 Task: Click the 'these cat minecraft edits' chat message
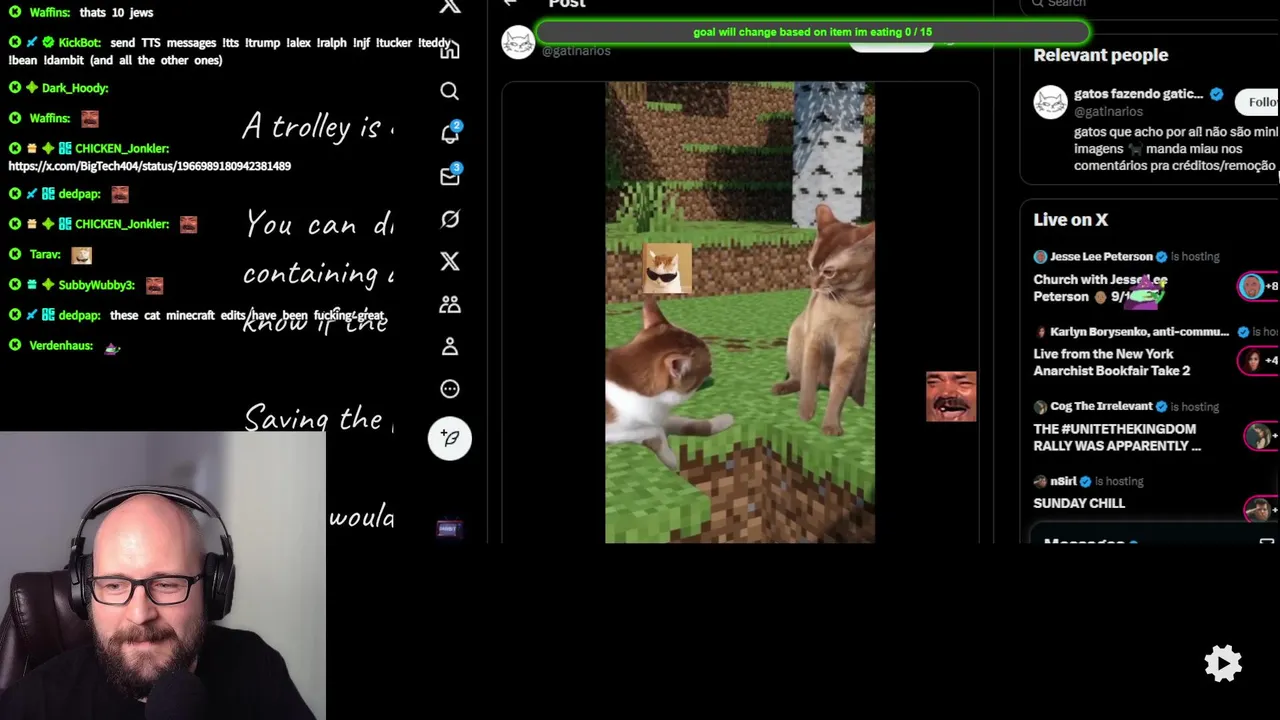coord(248,315)
